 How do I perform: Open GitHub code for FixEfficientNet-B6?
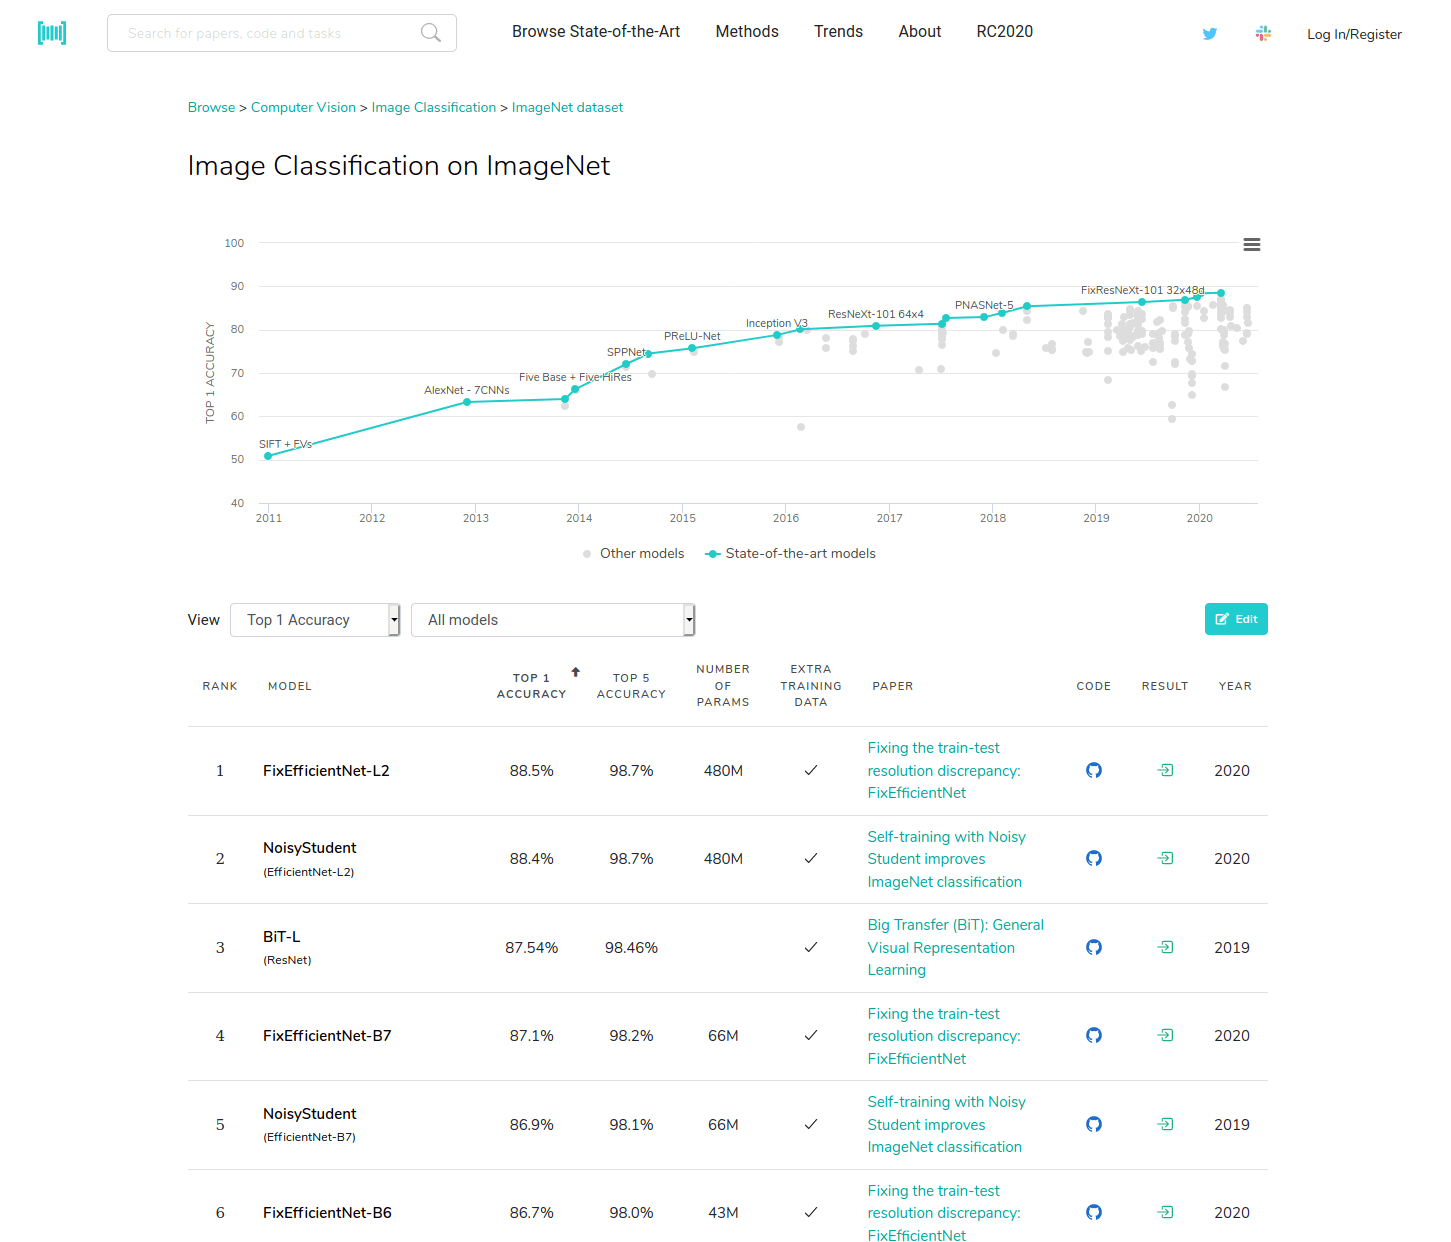1094,1212
